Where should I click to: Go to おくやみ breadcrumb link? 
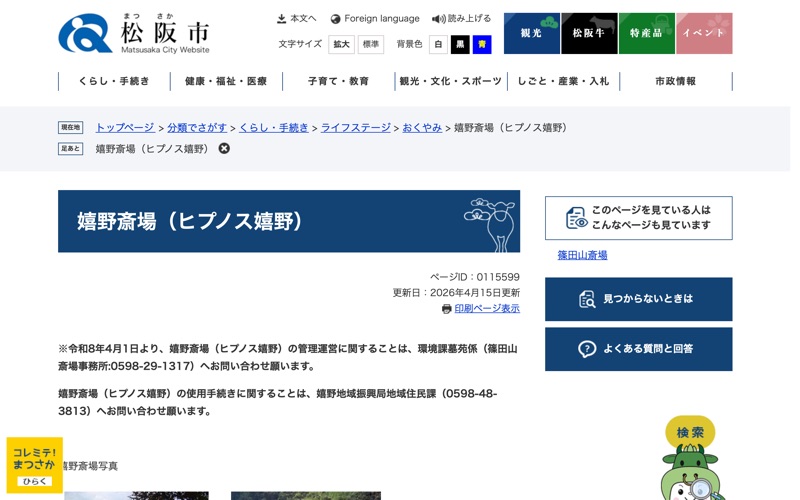point(422,128)
